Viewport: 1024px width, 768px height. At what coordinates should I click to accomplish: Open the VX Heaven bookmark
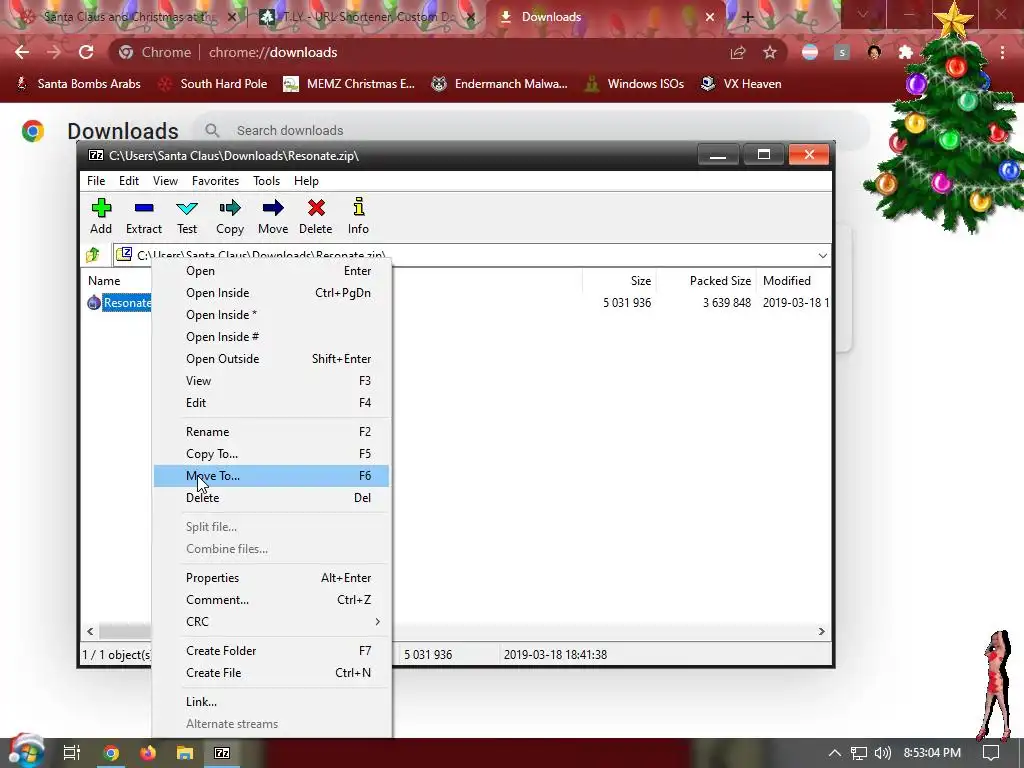[741, 84]
